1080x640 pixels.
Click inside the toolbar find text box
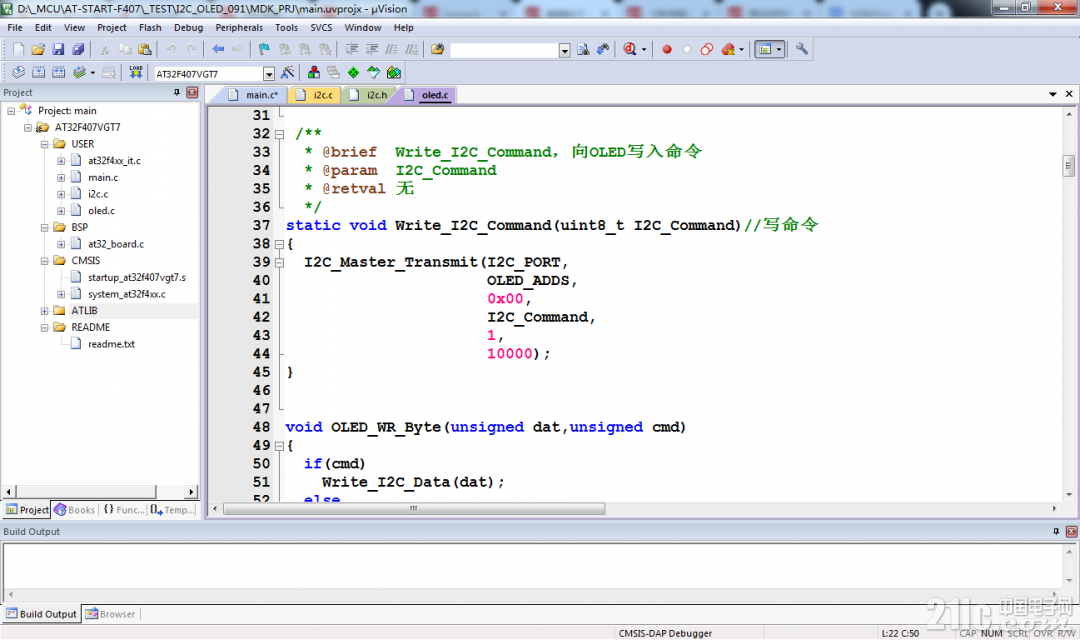pyautogui.click(x=504, y=50)
